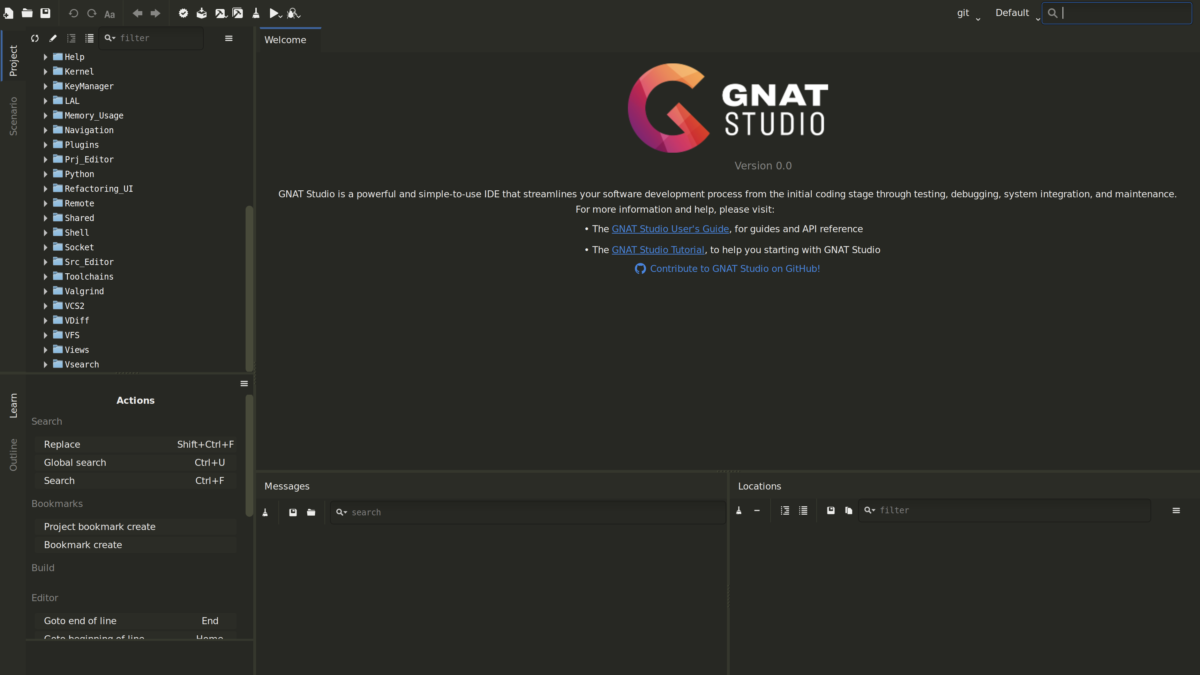The width and height of the screenshot is (1200, 675).
Task: Launch the debugger with the bug icon
Action: tap(292, 13)
